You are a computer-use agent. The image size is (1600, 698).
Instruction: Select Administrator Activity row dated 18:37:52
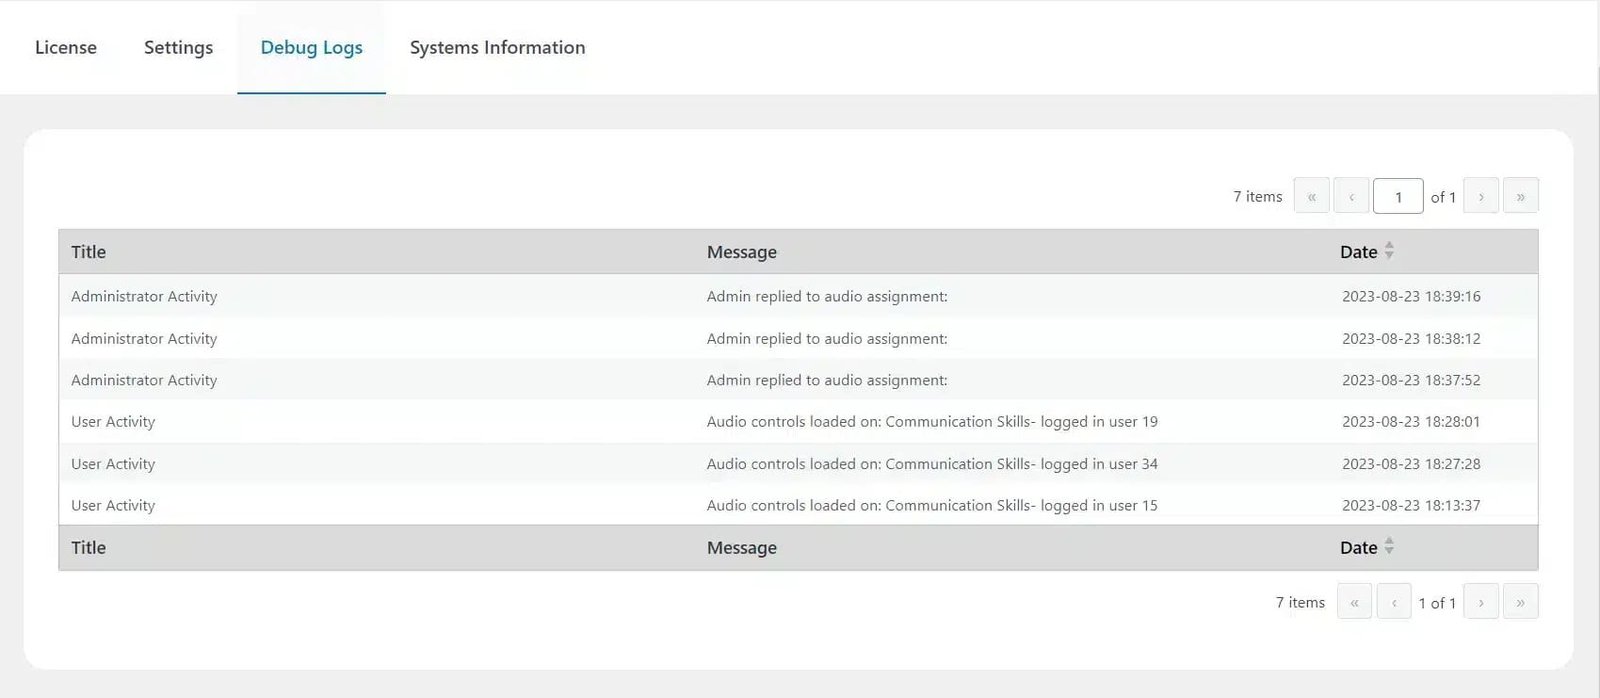(x=798, y=380)
